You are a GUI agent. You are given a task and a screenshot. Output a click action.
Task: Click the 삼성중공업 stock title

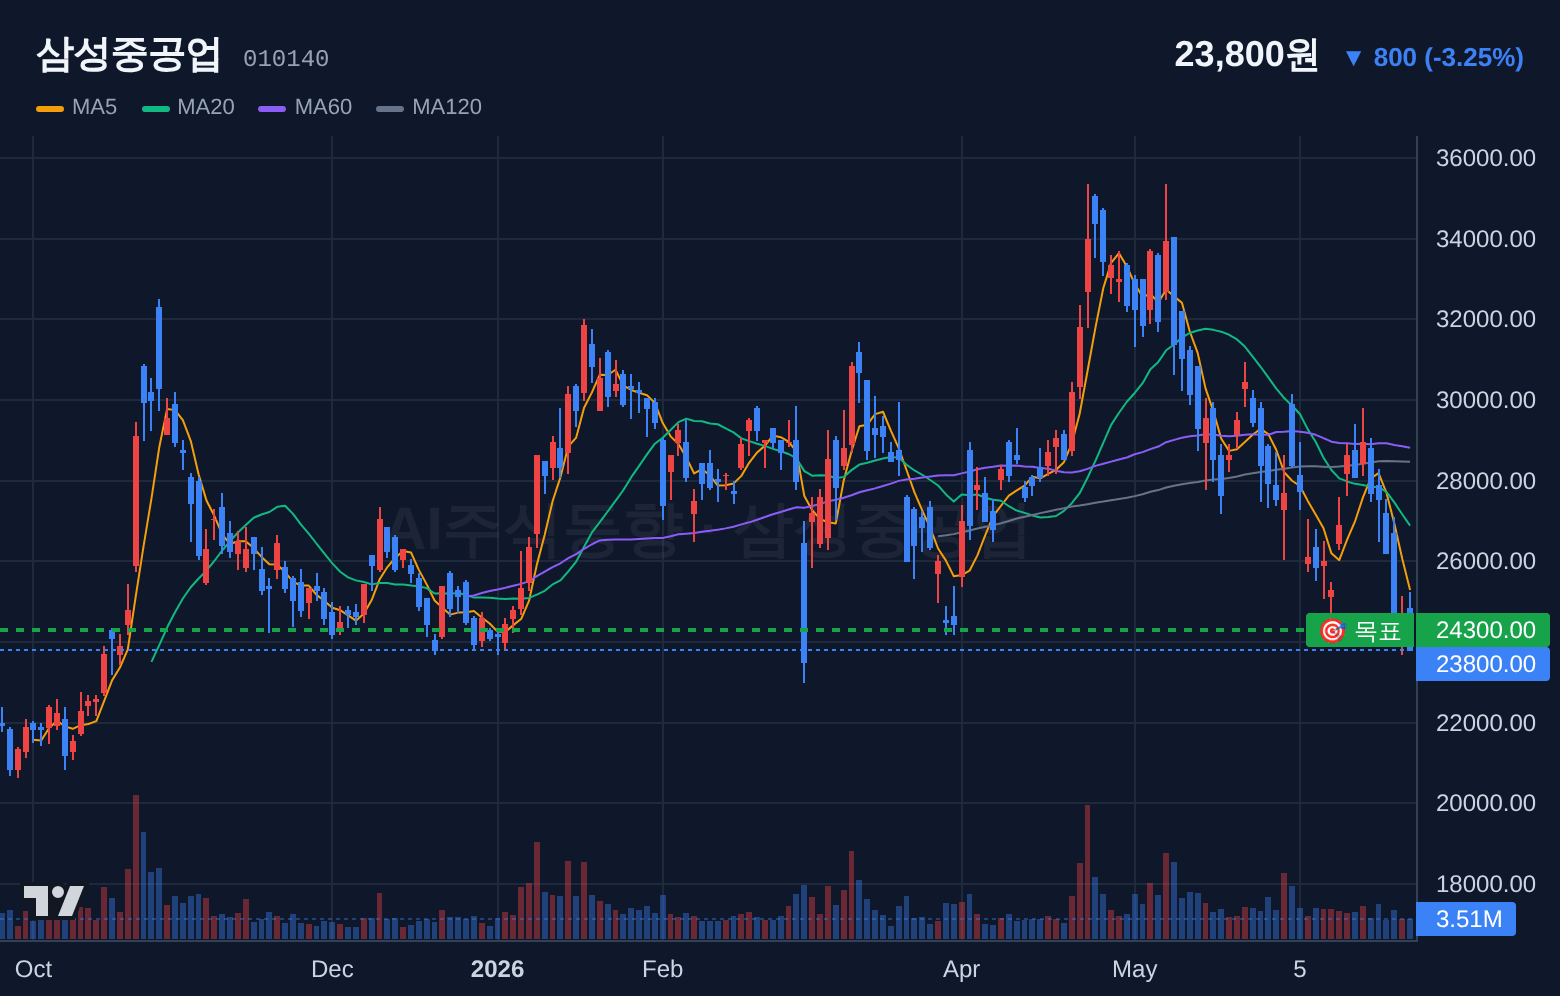coord(128,55)
